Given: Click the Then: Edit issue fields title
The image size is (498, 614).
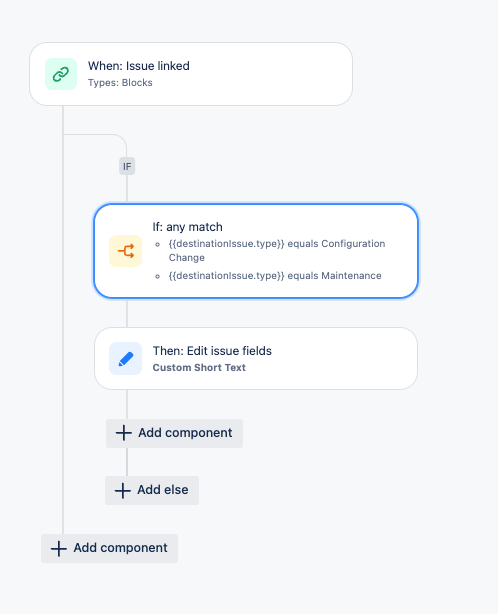Looking at the screenshot, I should pos(212,351).
